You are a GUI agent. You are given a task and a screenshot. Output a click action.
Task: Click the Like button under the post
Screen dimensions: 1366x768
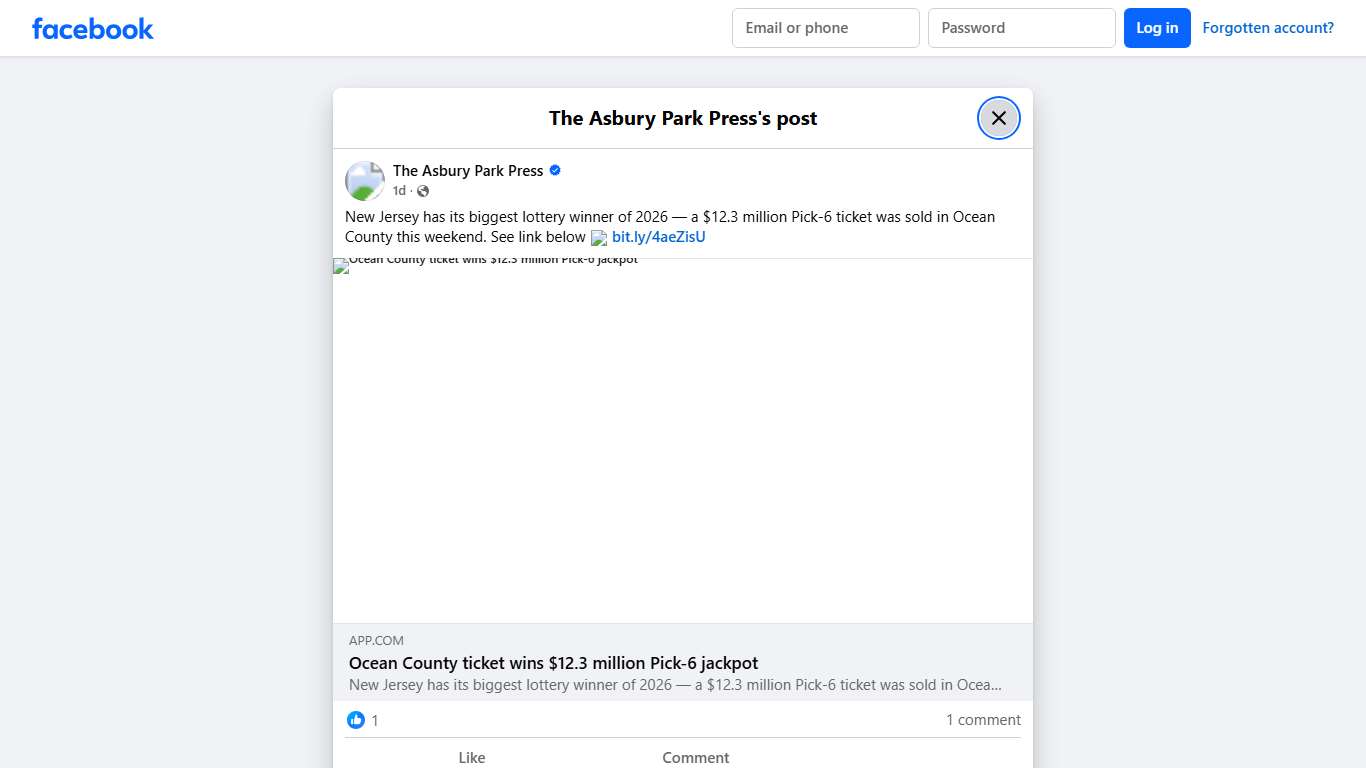pyautogui.click(x=472, y=757)
